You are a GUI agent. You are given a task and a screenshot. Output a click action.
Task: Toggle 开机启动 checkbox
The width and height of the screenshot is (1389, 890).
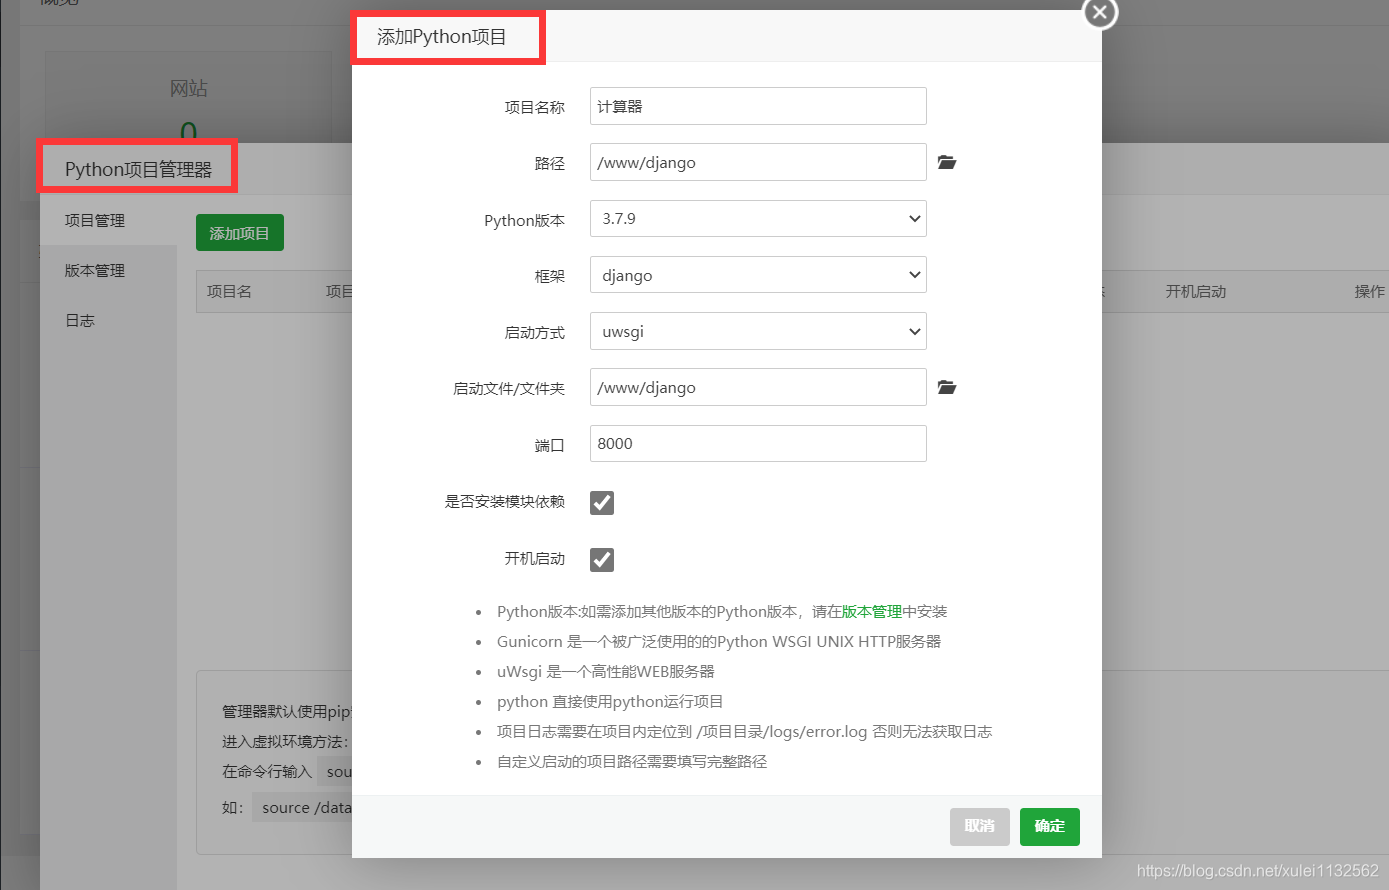(602, 560)
